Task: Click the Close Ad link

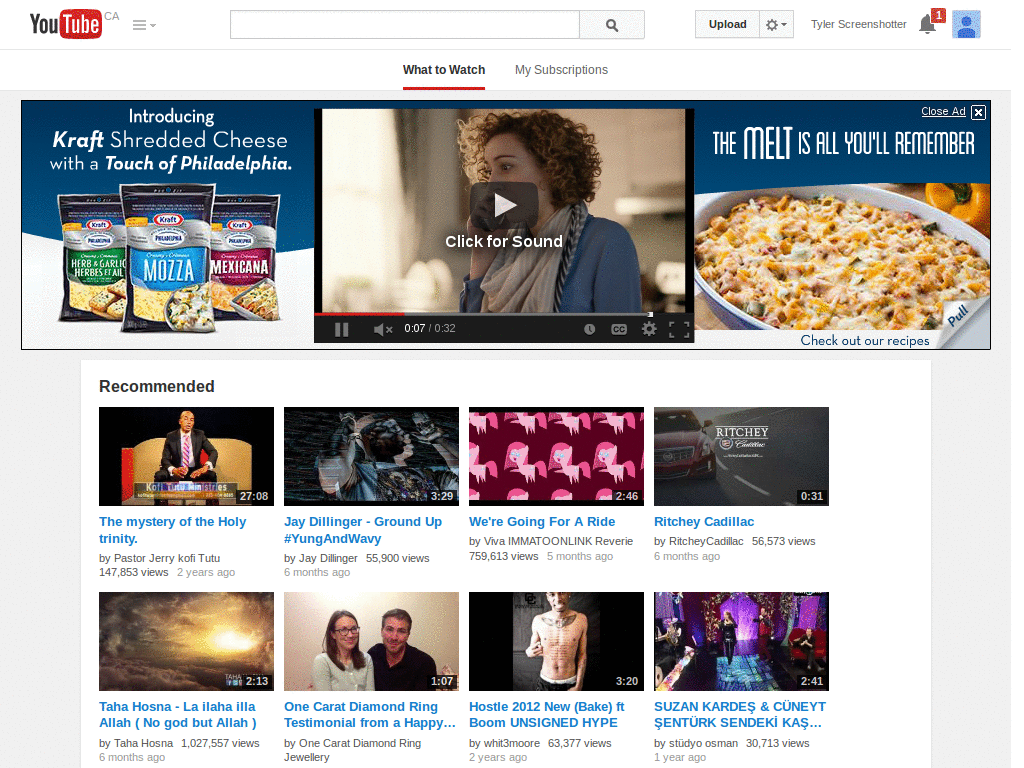Action: point(943,112)
